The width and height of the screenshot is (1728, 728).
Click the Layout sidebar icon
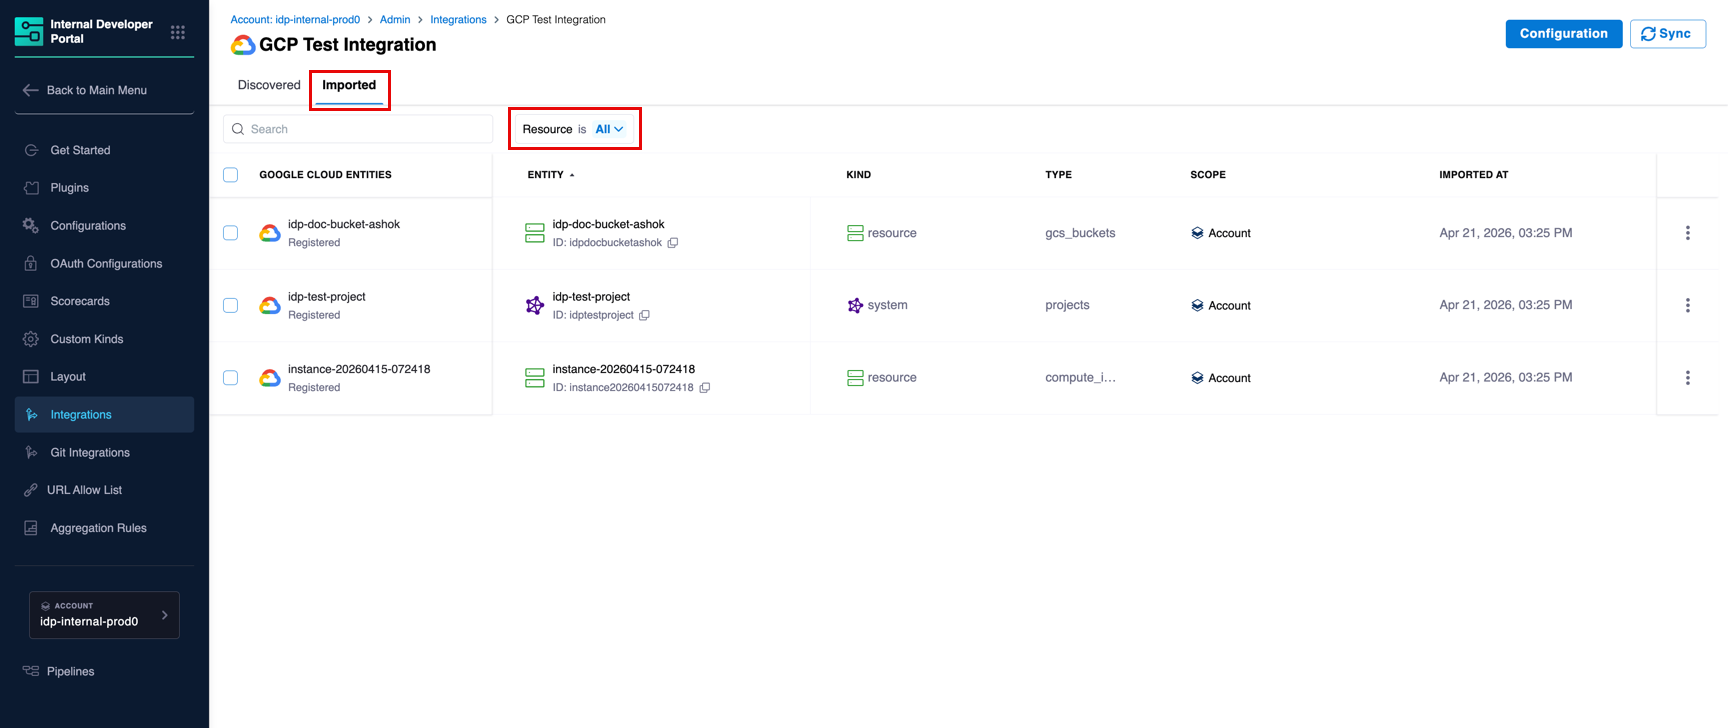pyautogui.click(x=31, y=377)
